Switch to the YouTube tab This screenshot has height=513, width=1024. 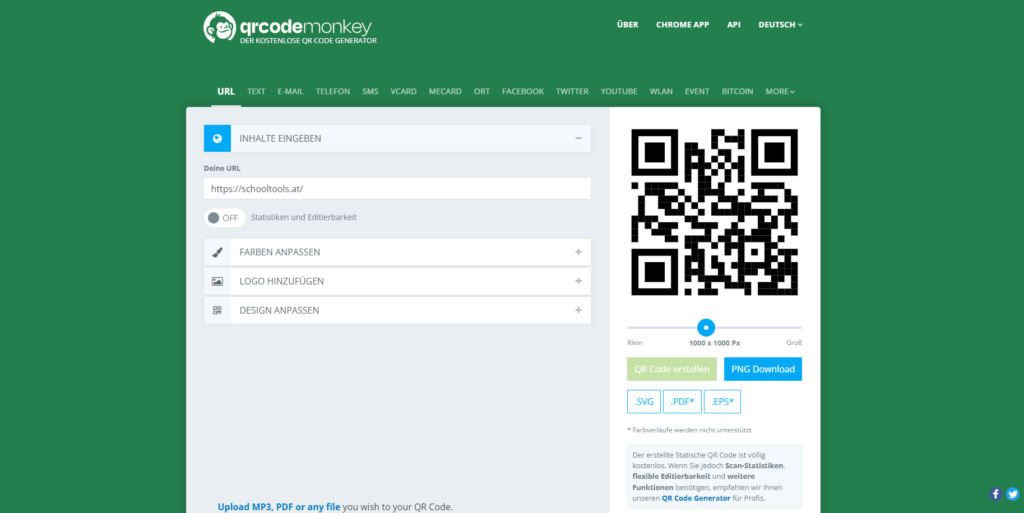point(619,91)
